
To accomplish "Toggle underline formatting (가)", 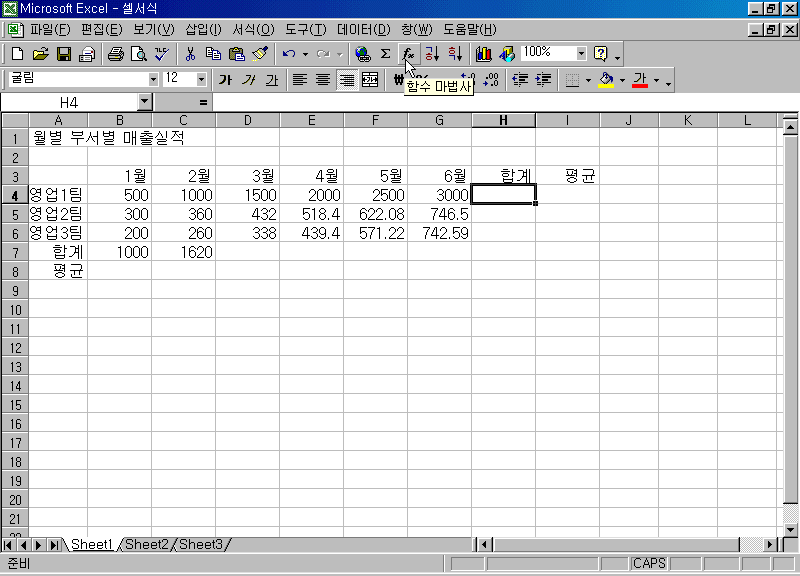I will 272,80.
